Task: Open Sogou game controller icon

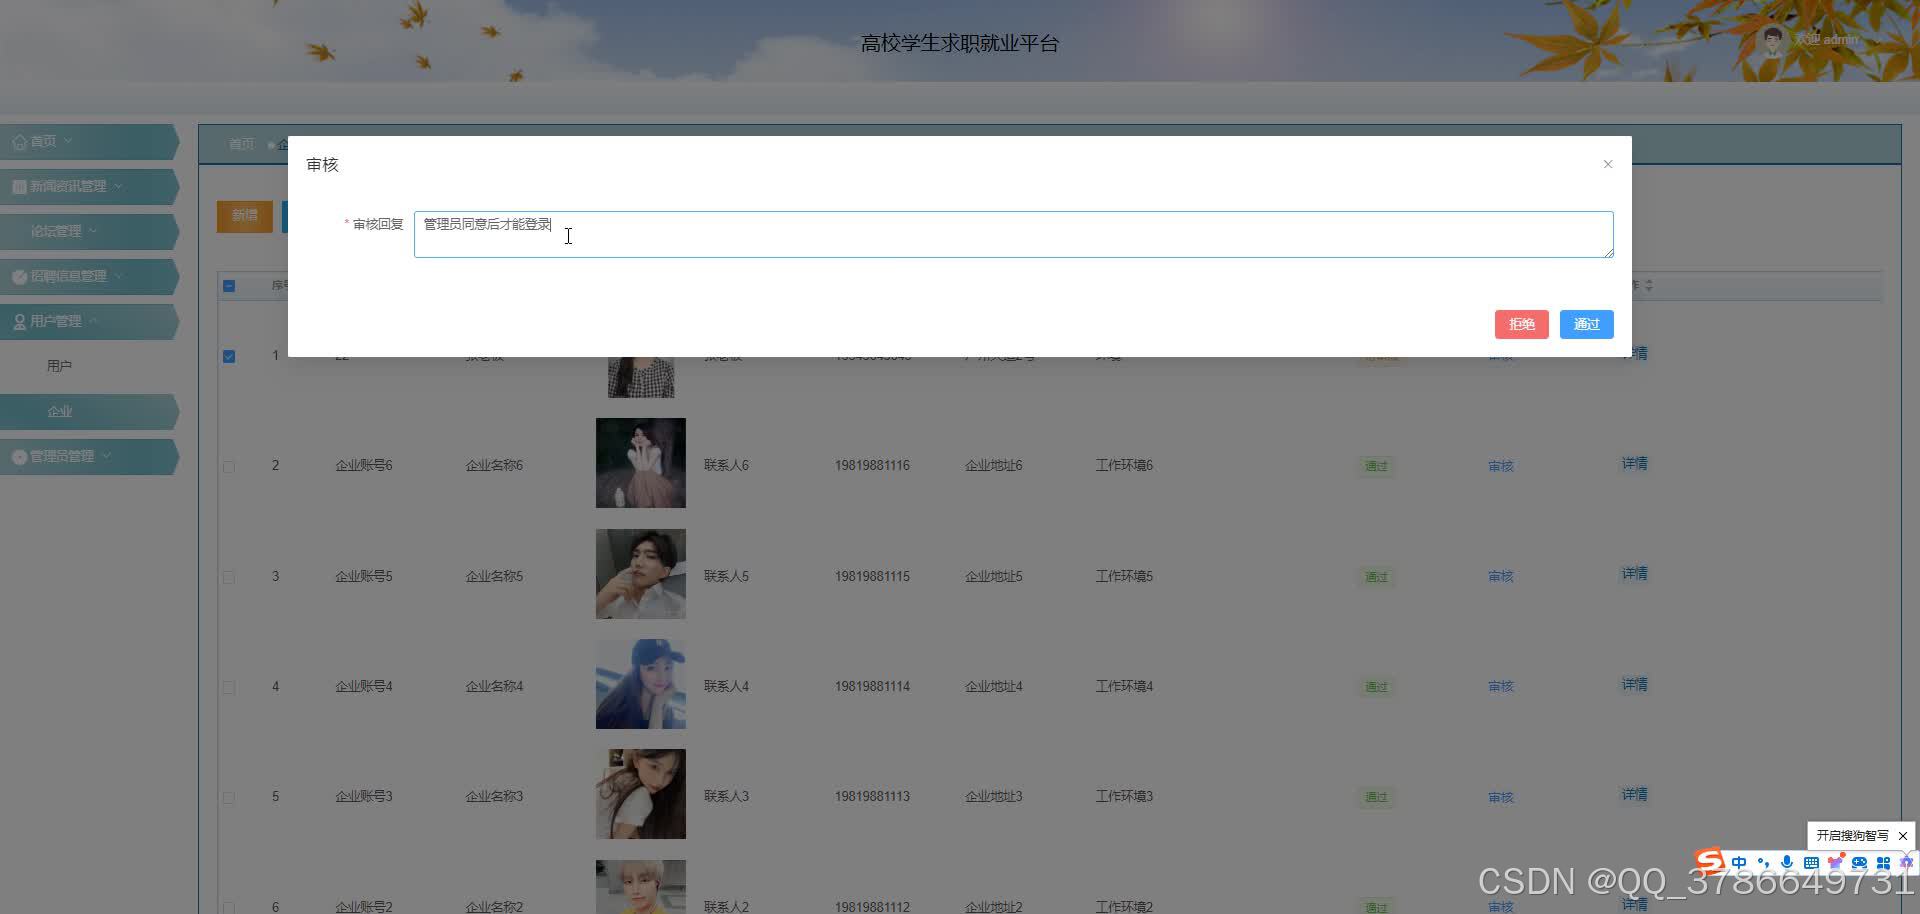Action: coord(1859,863)
